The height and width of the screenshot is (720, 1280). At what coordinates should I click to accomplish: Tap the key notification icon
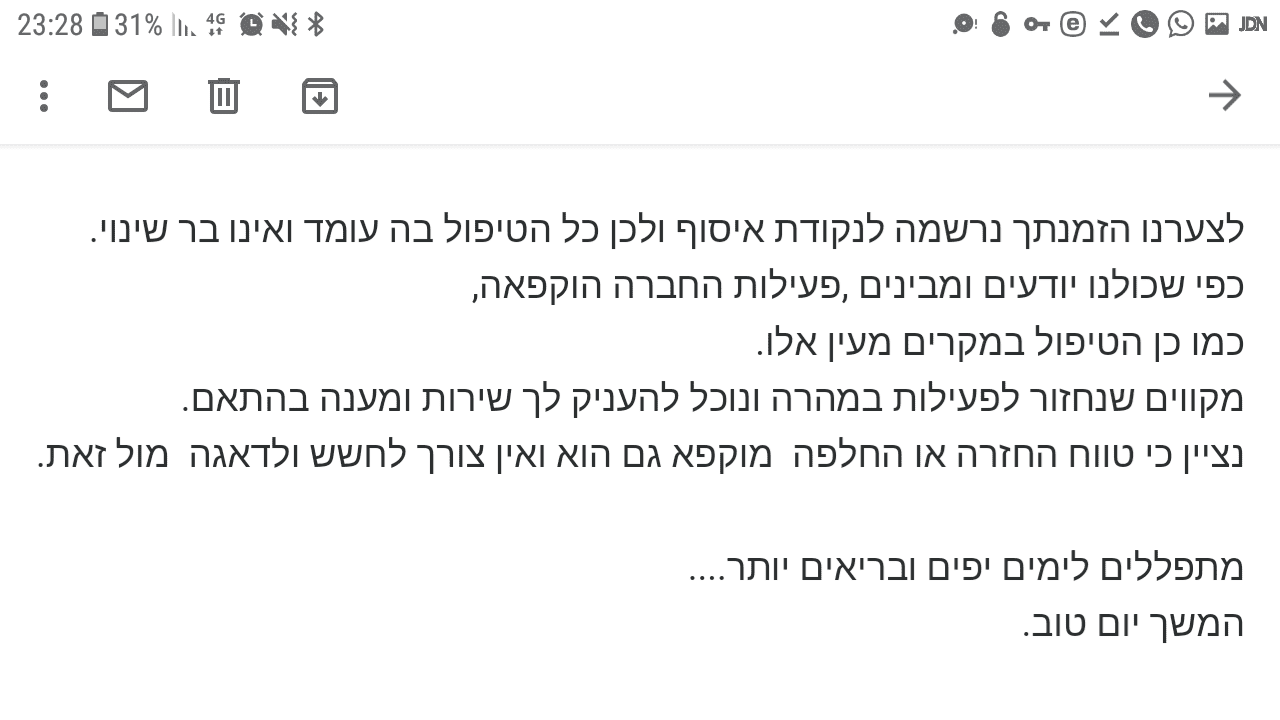[x=1037, y=24]
